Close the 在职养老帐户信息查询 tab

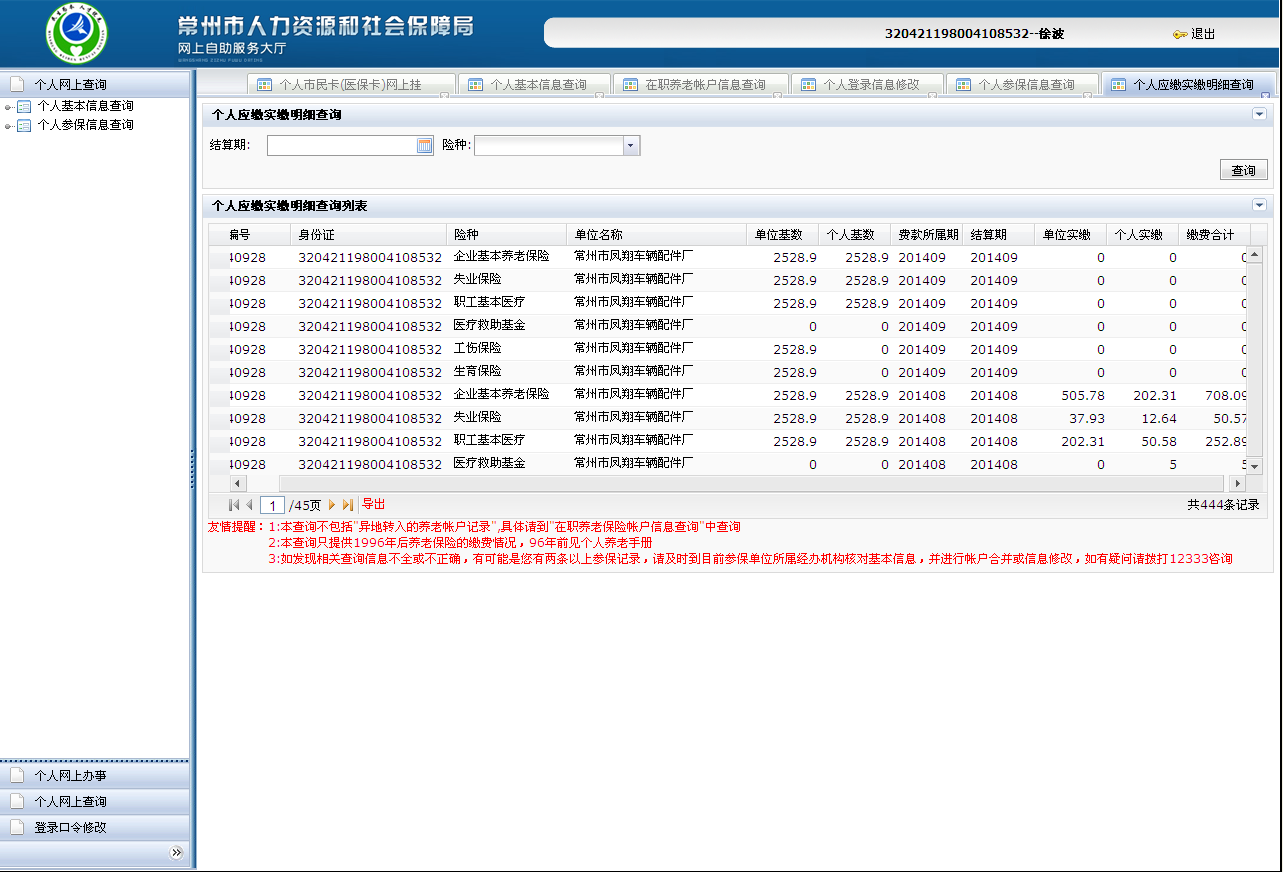click(x=778, y=96)
